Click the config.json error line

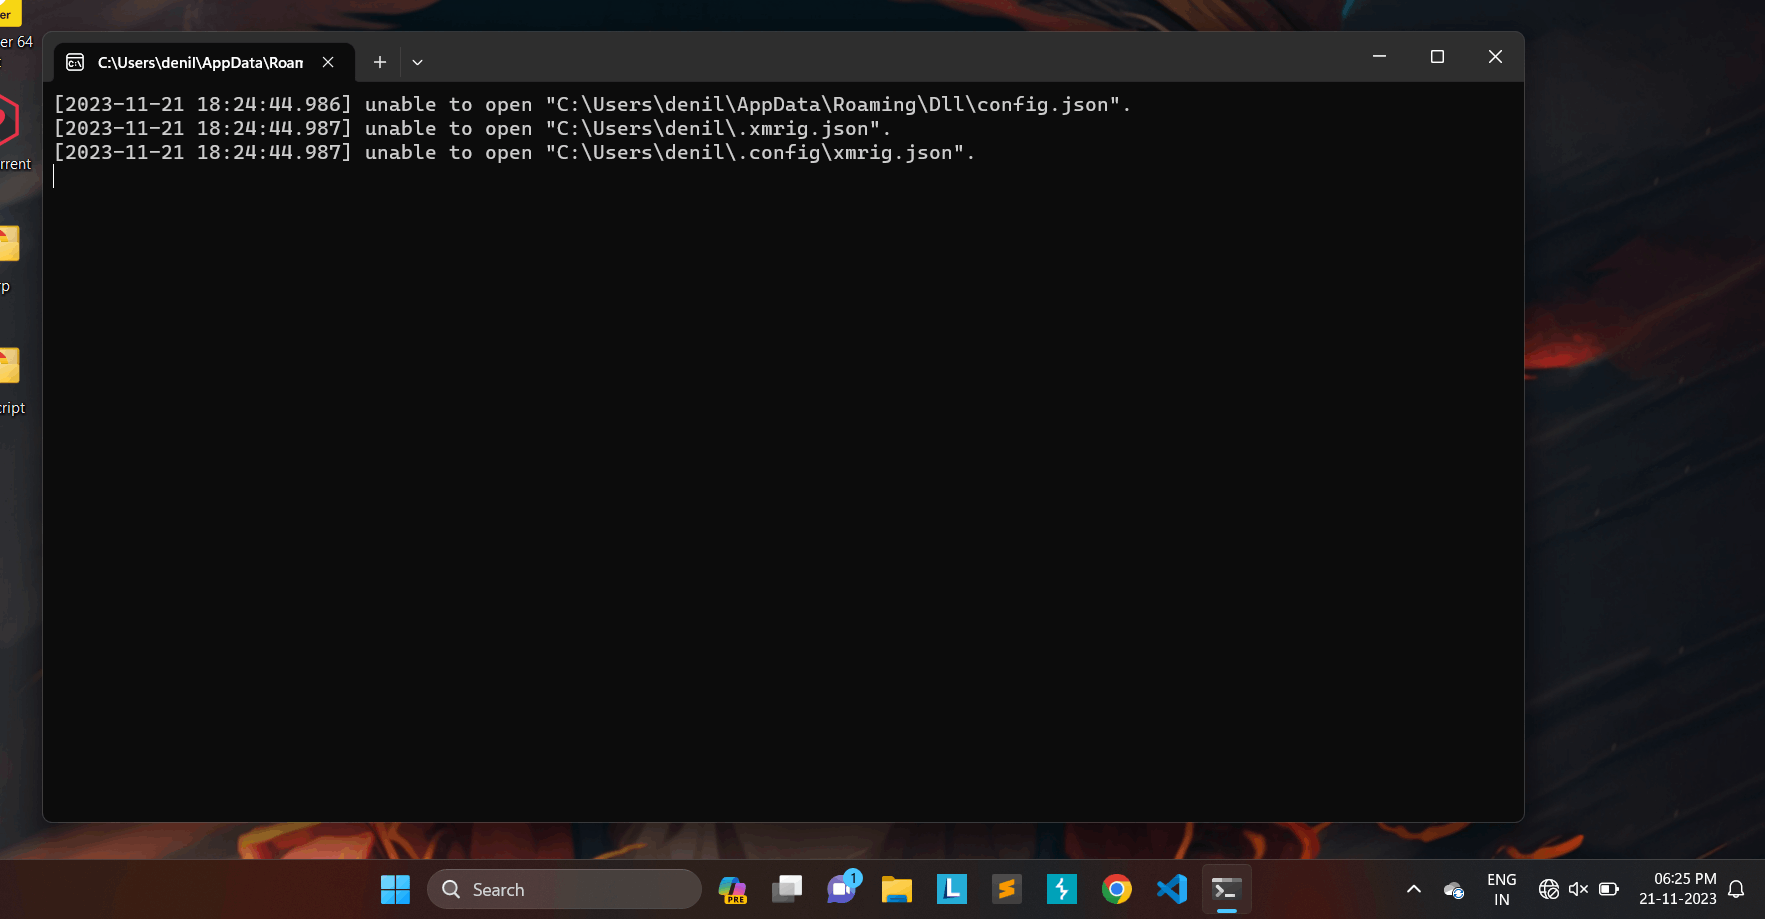click(592, 104)
